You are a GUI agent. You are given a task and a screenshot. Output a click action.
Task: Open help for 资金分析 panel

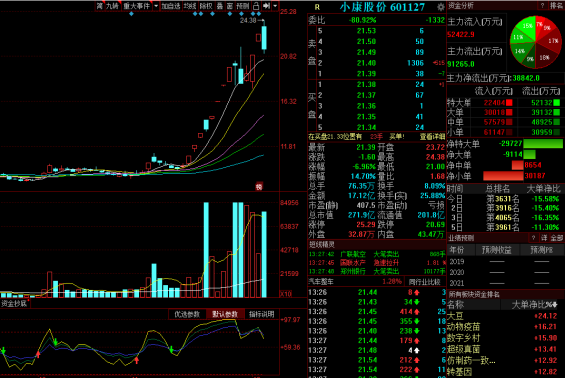(542, 5)
